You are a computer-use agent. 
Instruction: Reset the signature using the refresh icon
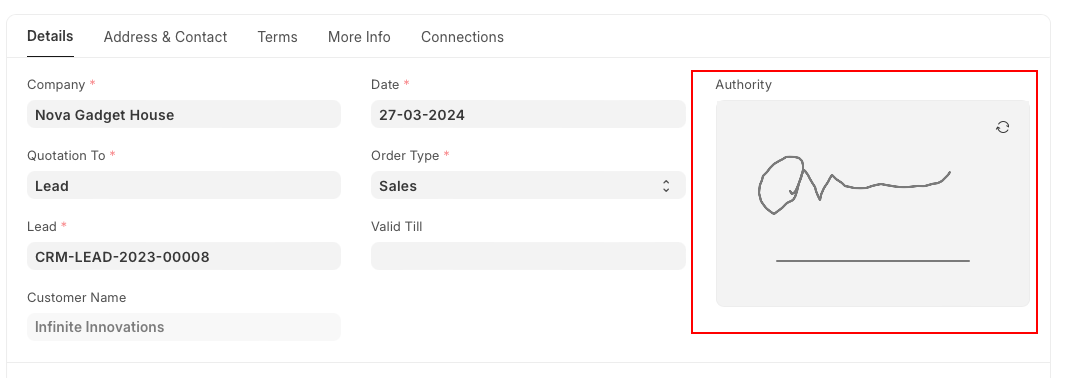point(1002,127)
